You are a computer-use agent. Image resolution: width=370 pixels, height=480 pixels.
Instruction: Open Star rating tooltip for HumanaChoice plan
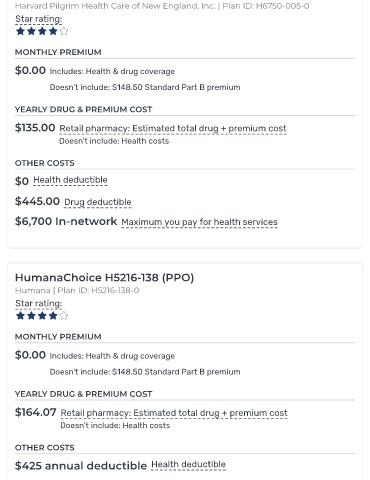pyautogui.click(x=39, y=303)
